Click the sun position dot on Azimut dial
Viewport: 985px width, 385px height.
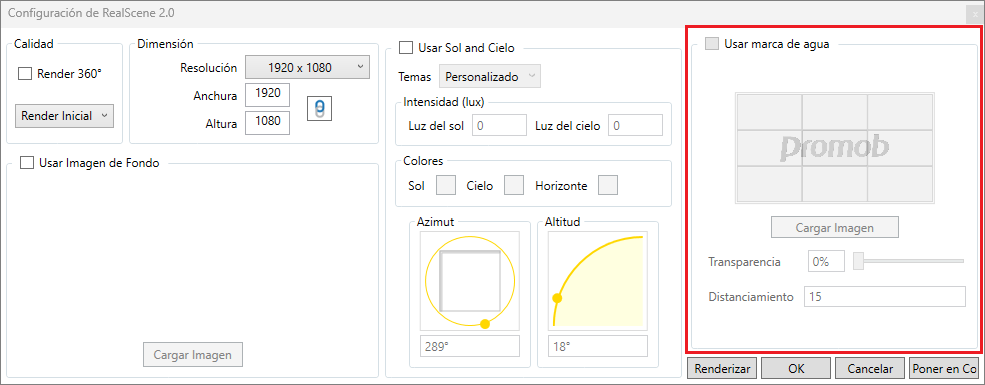484,324
